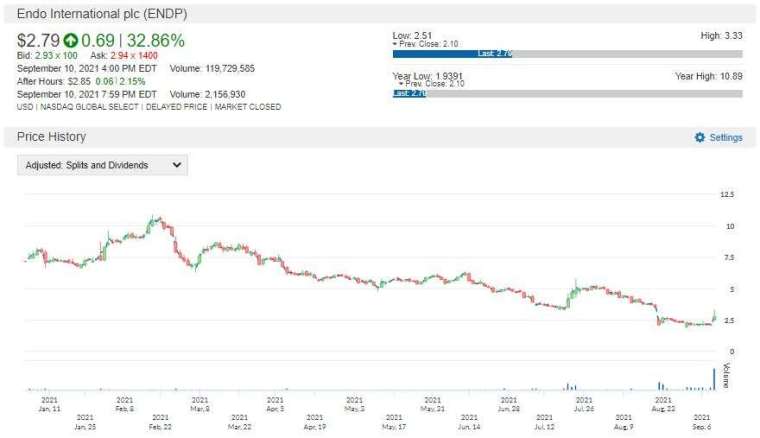Click the Ask 2.94 x 1400 value
The width and height of the screenshot is (760, 438).
134,56
